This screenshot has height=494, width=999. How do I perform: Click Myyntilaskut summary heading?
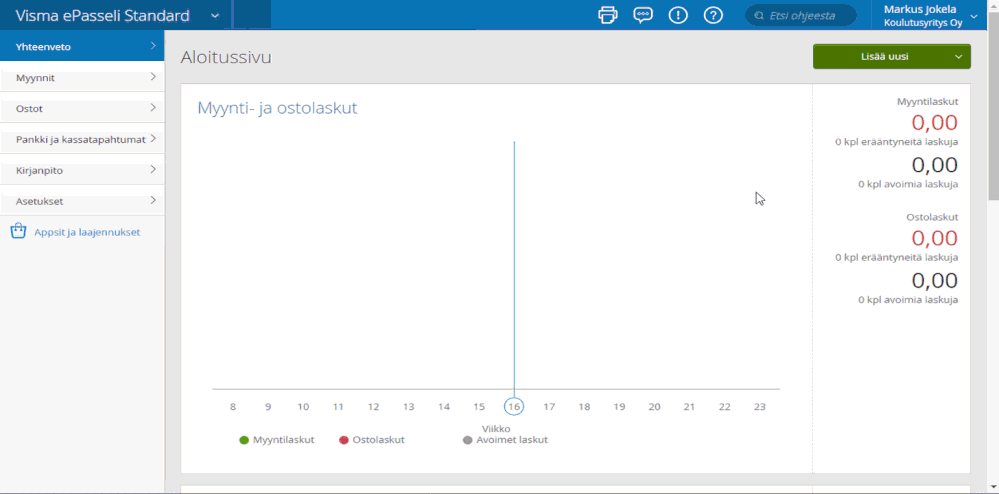coord(928,101)
